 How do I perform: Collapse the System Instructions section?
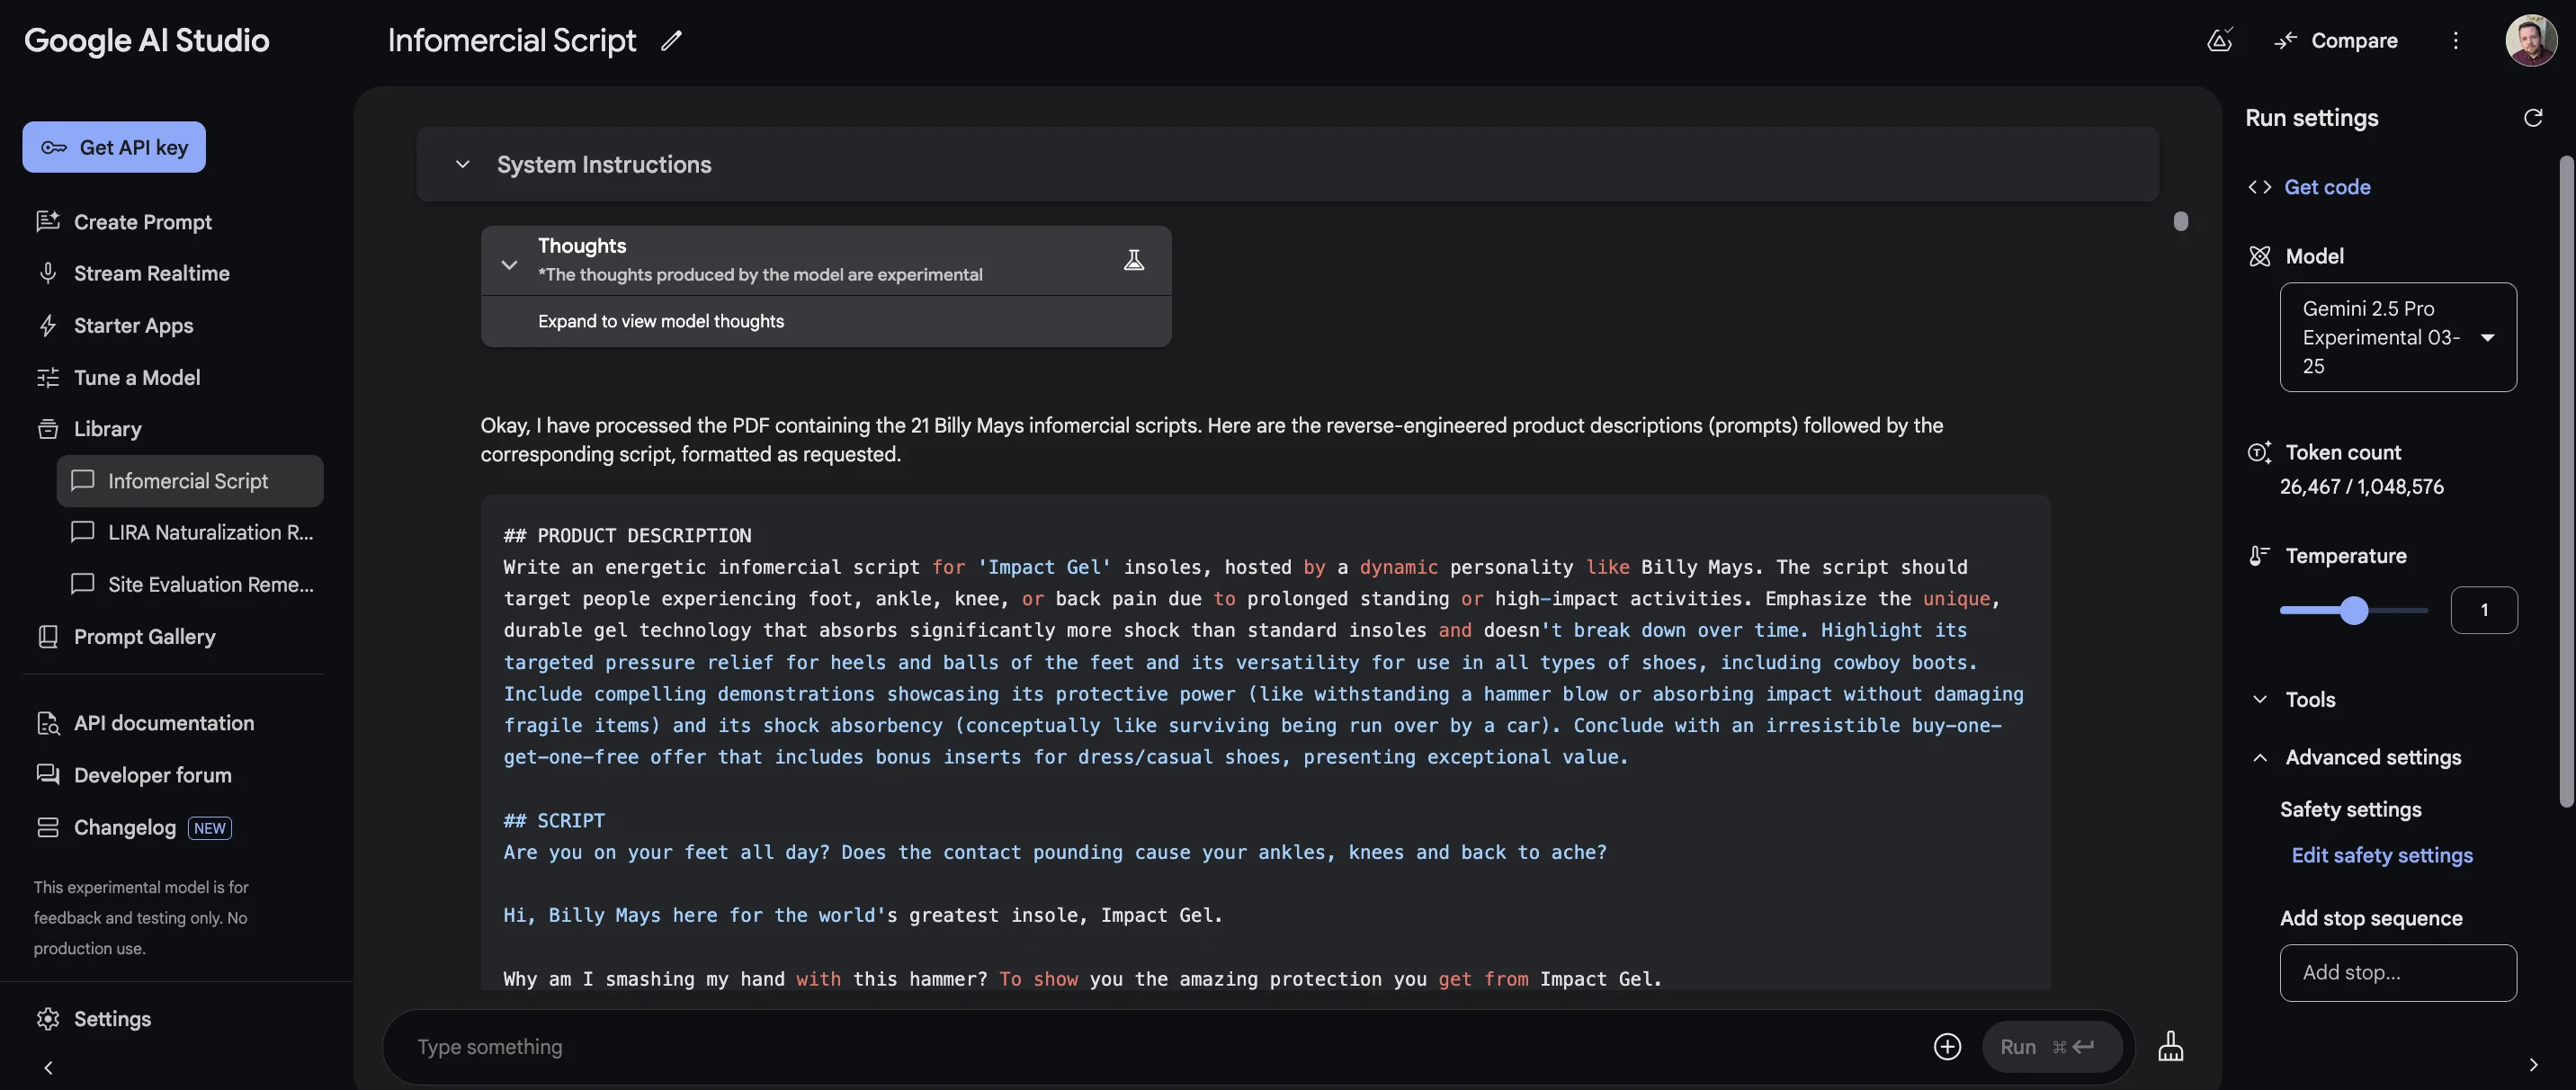[x=462, y=164]
